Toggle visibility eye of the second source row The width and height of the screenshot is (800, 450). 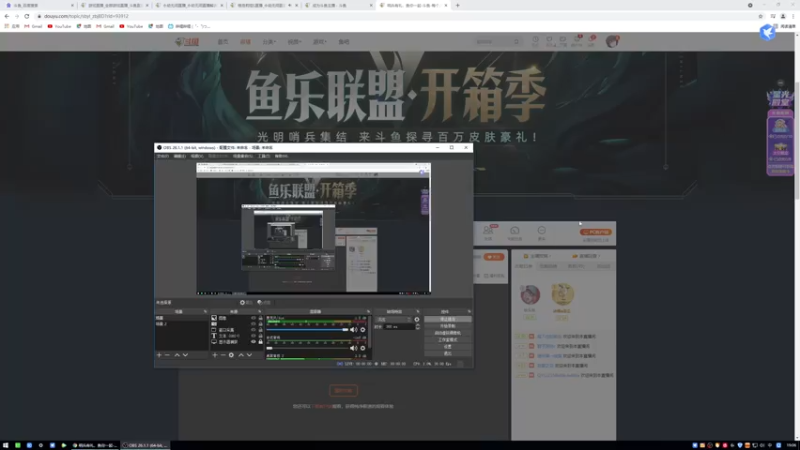pyautogui.click(x=253, y=324)
